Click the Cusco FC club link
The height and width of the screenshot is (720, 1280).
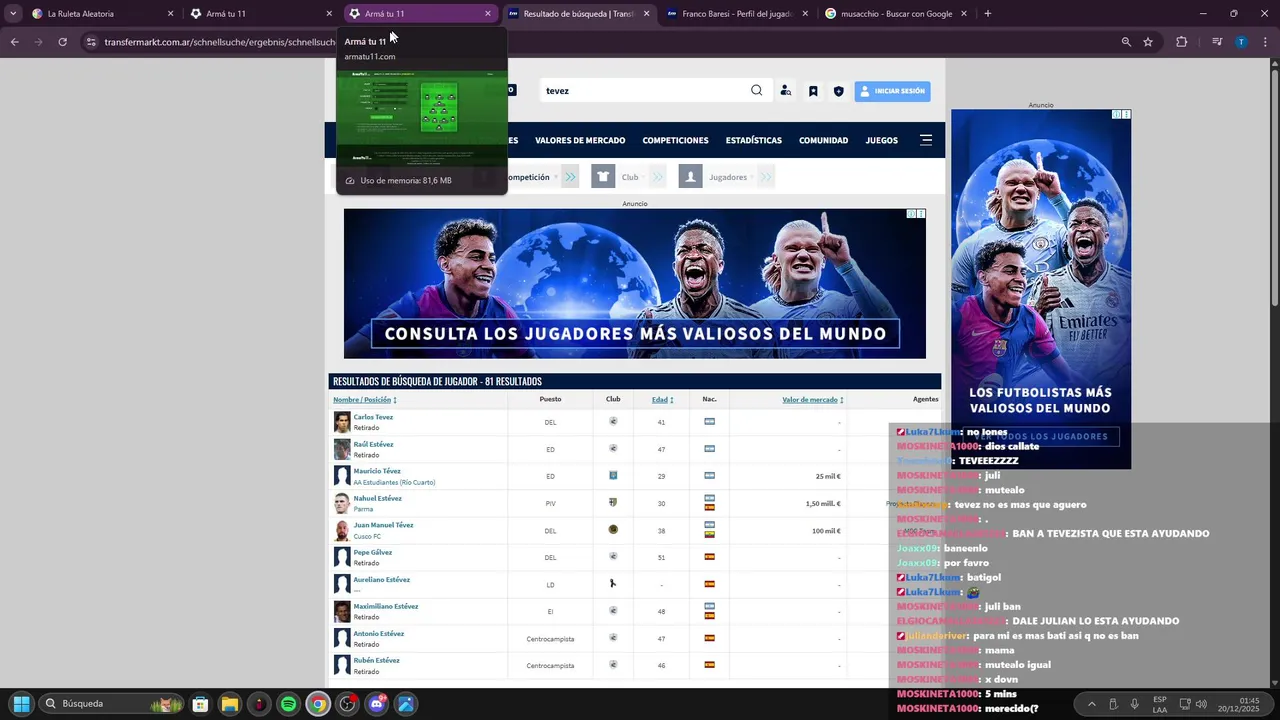tap(367, 536)
